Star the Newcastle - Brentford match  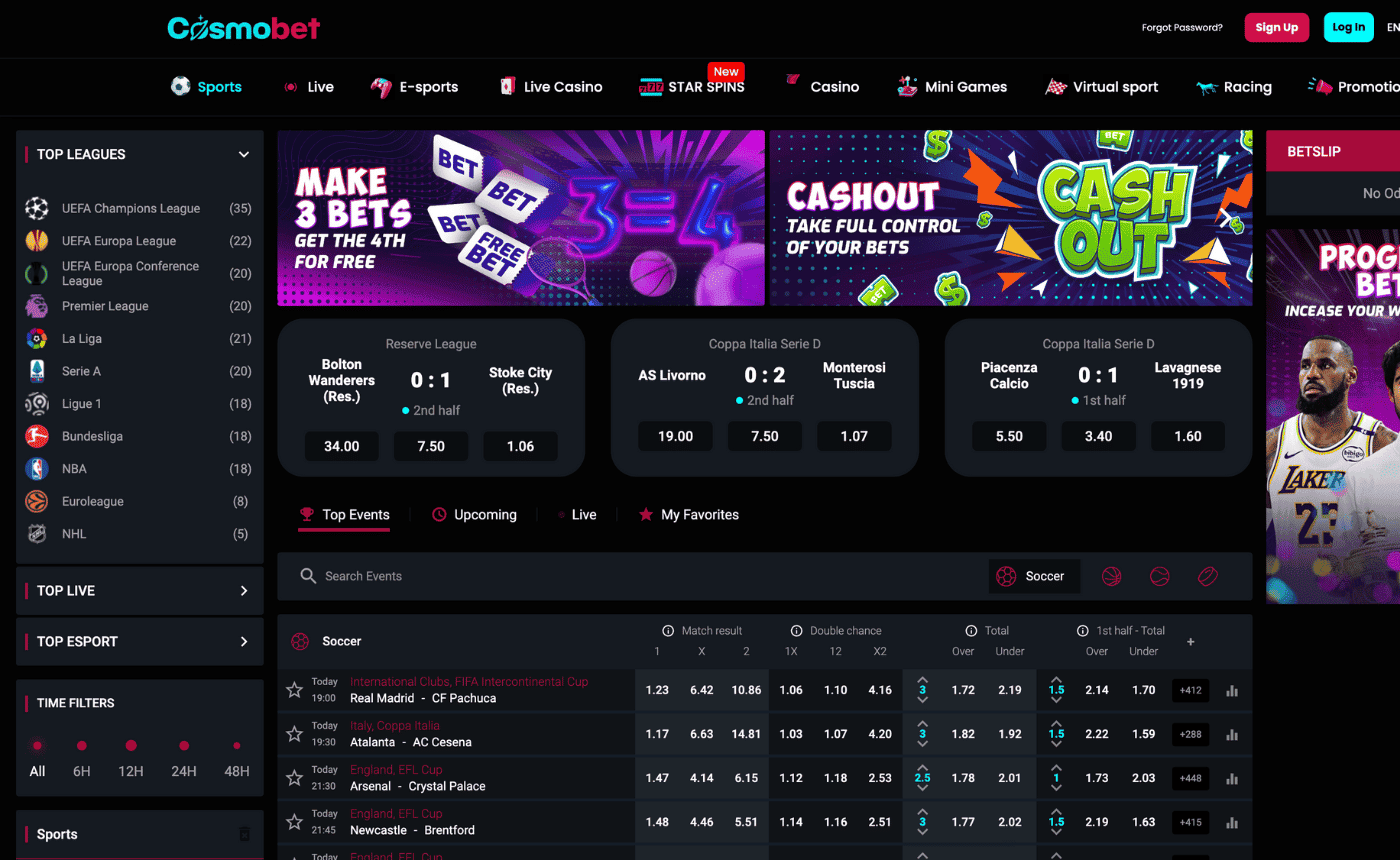[294, 822]
